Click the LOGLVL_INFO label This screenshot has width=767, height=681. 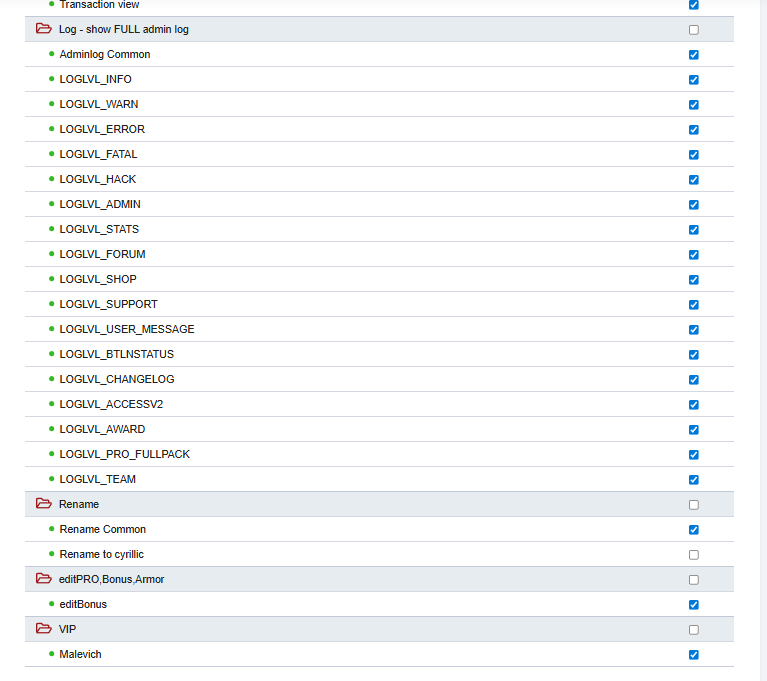click(95, 79)
